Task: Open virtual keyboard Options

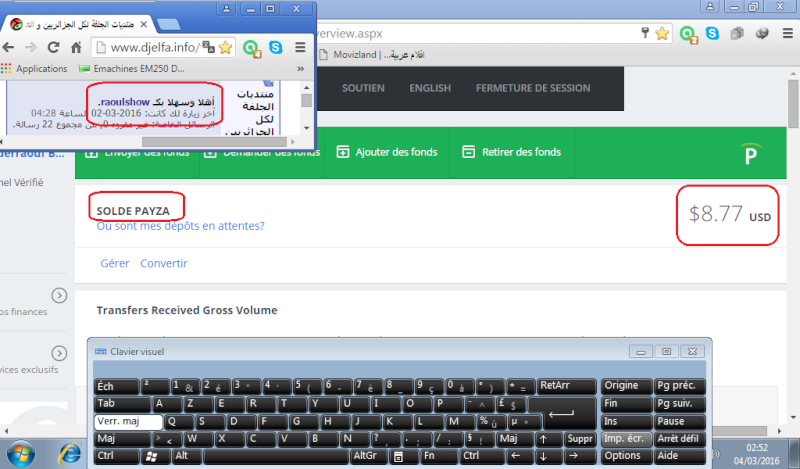Action: click(627, 456)
